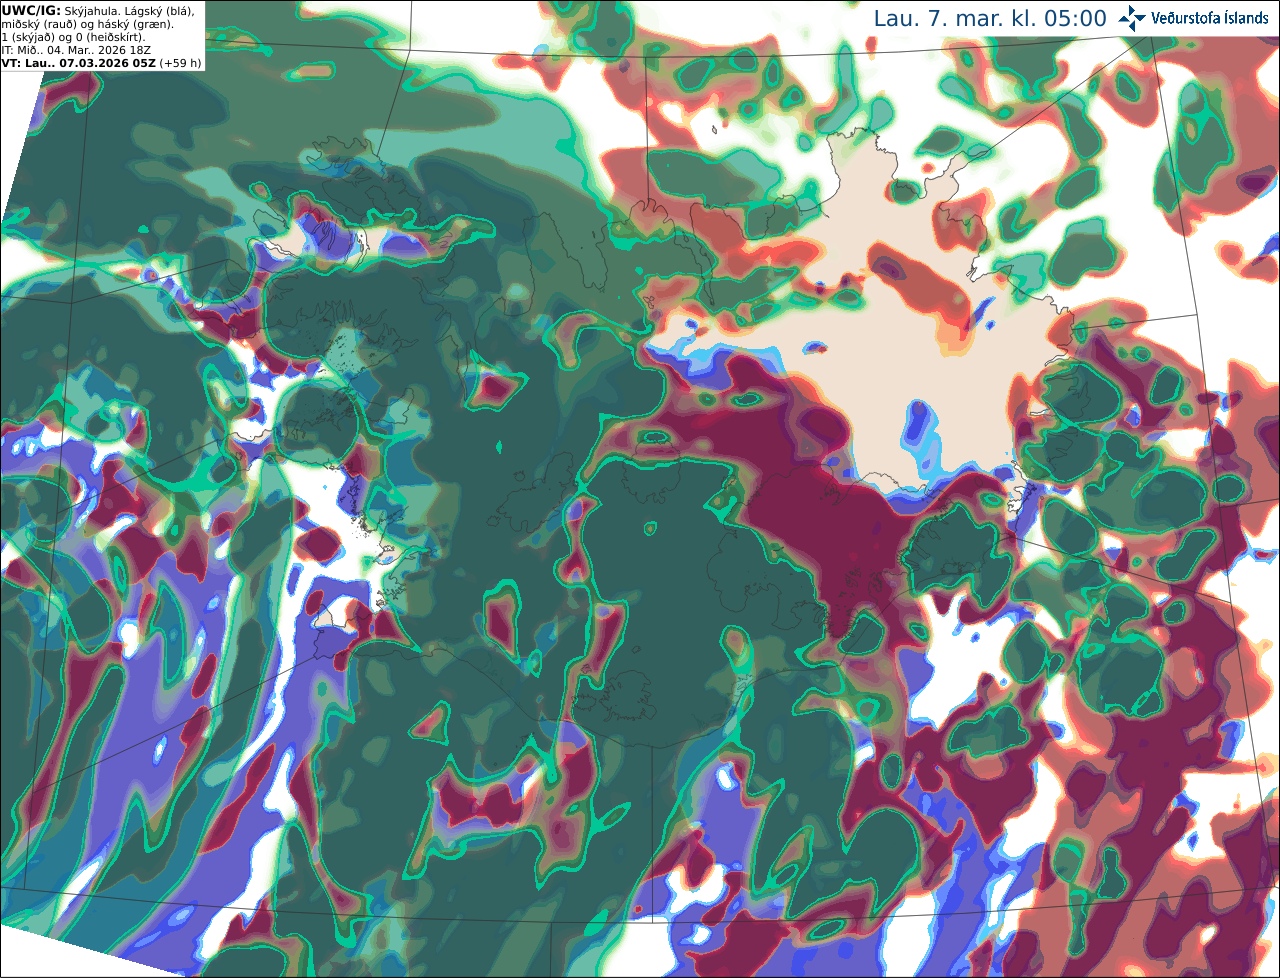Click 'Skýjahula. Lágský (blá),' legend text
The image size is (1280, 978).
click(x=129, y=10)
